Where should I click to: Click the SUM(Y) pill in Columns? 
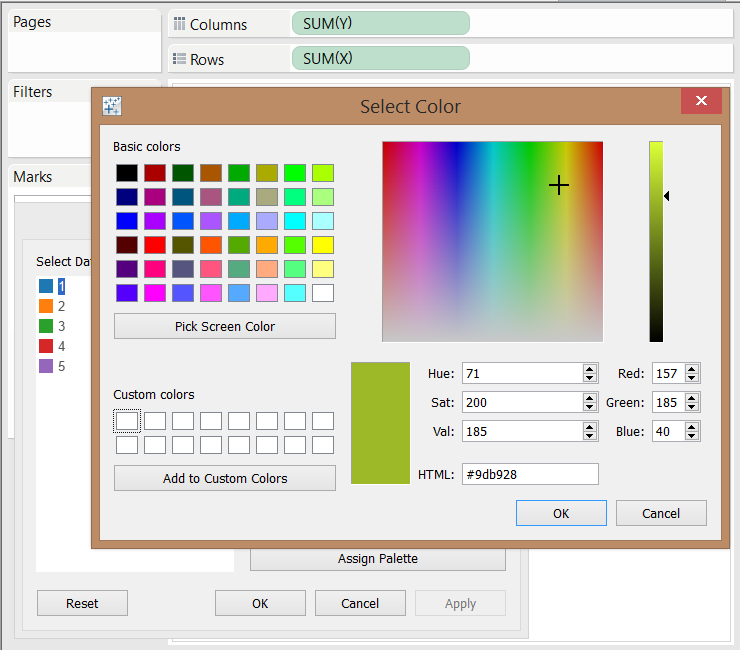[x=380, y=24]
